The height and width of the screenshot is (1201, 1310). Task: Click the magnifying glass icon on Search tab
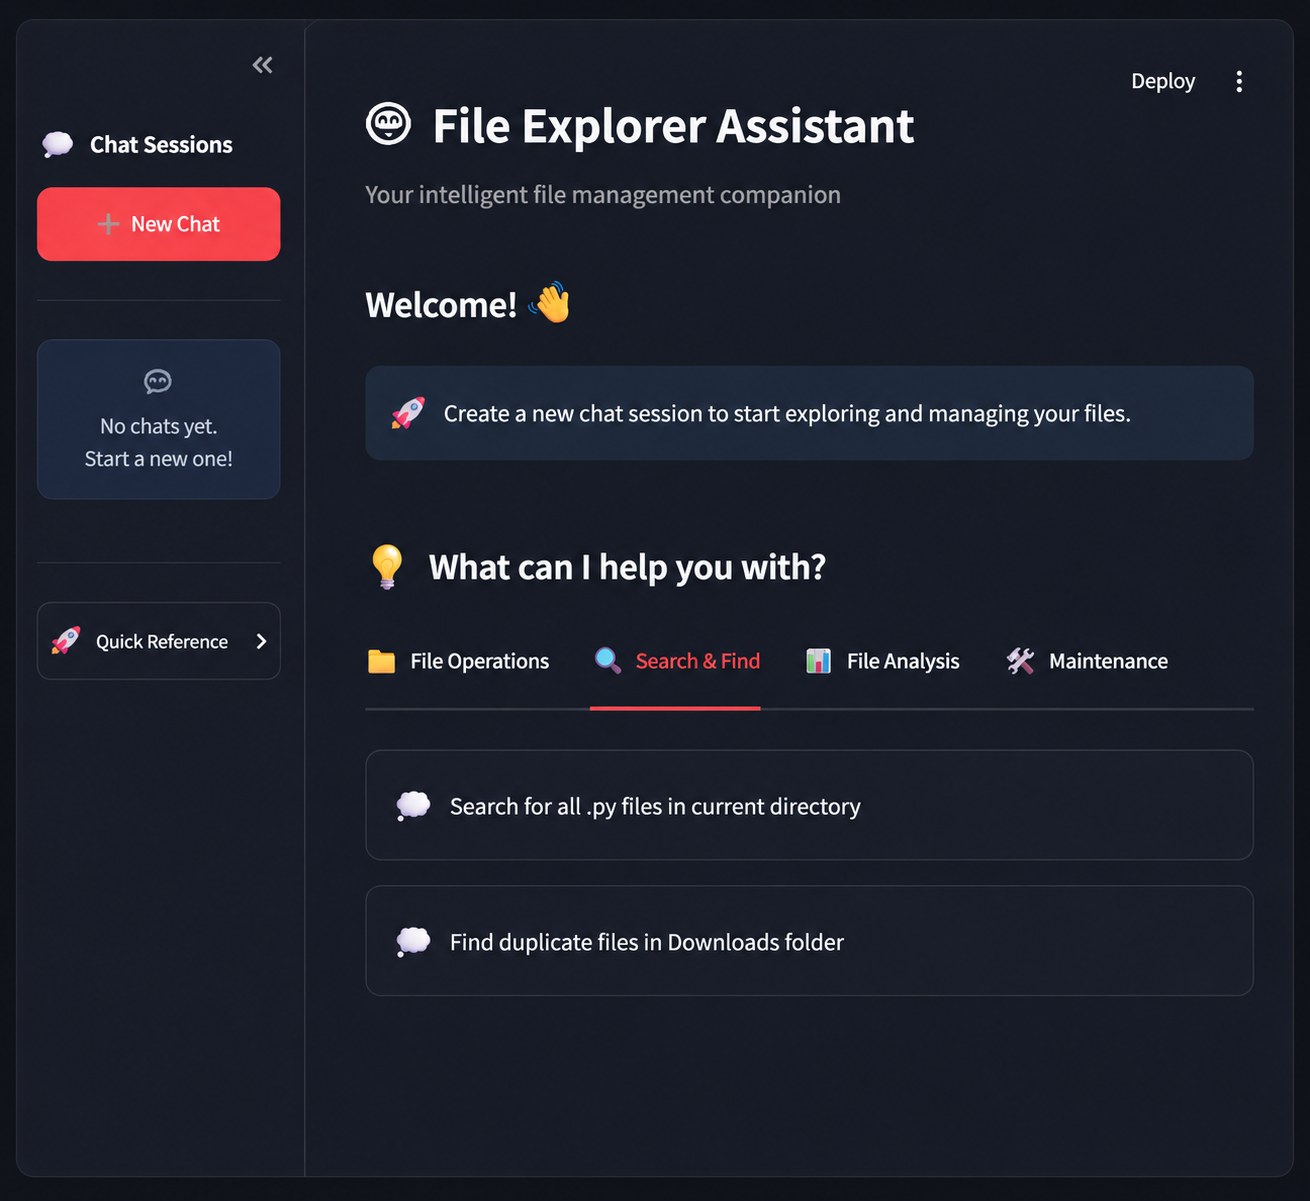[607, 661]
